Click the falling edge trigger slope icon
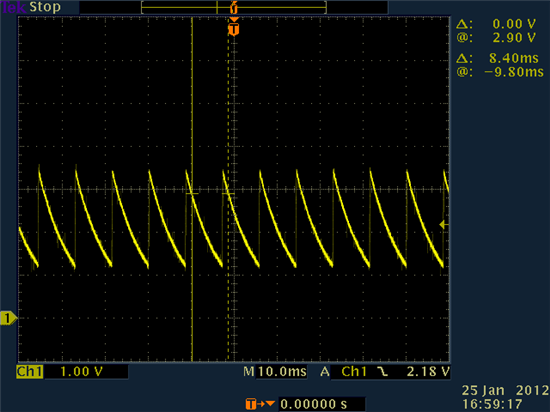Screen dimensions: 550x412 tap(382, 372)
